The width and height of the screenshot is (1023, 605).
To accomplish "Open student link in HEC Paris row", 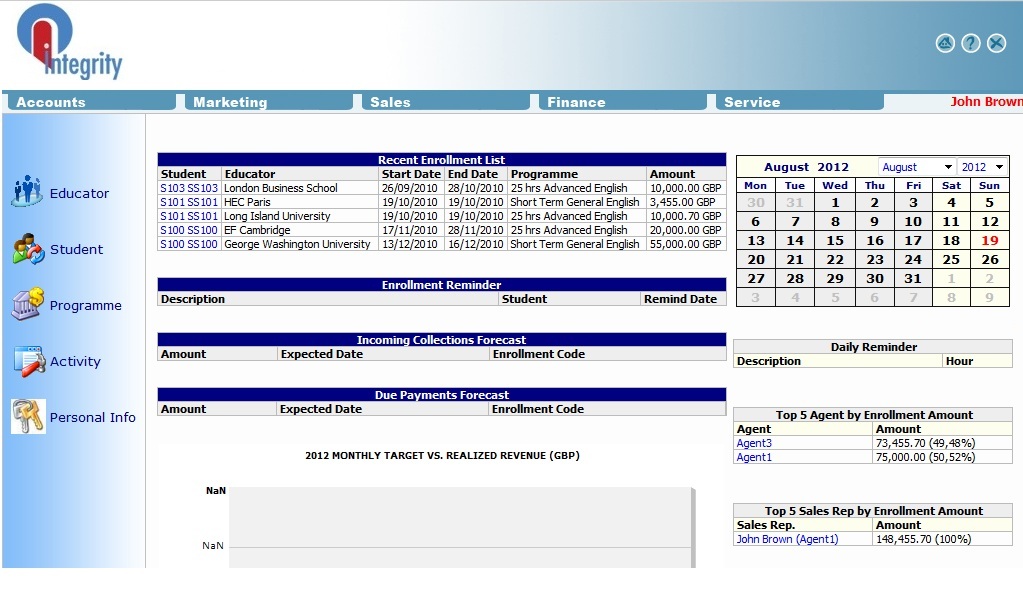I will point(189,202).
